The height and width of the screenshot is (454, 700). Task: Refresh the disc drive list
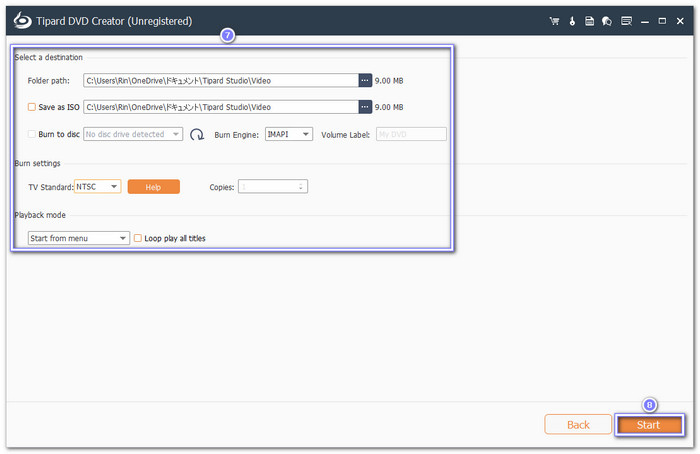coord(196,134)
